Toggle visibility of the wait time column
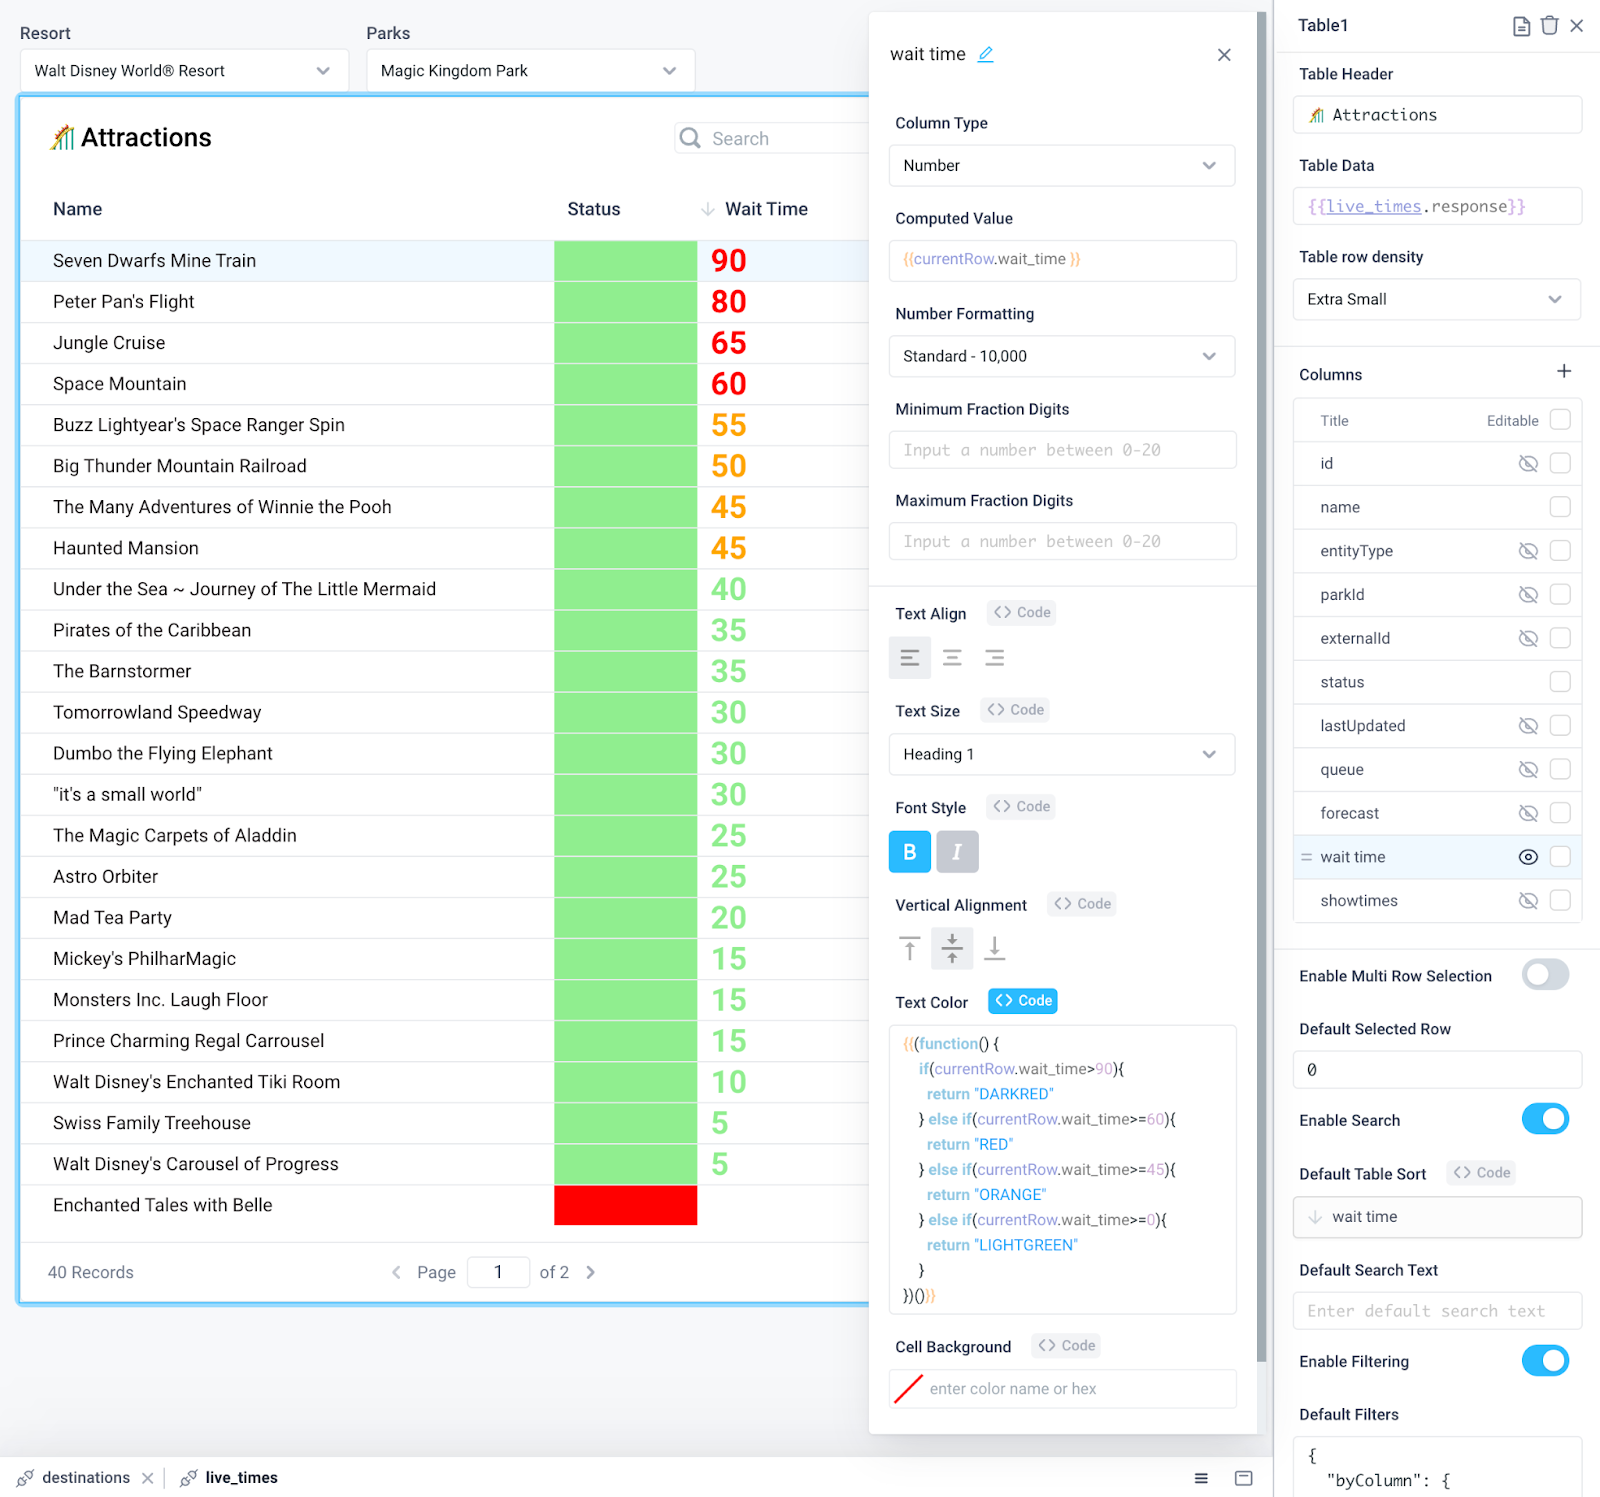The width and height of the screenshot is (1600, 1497). tap(1527, 856)
